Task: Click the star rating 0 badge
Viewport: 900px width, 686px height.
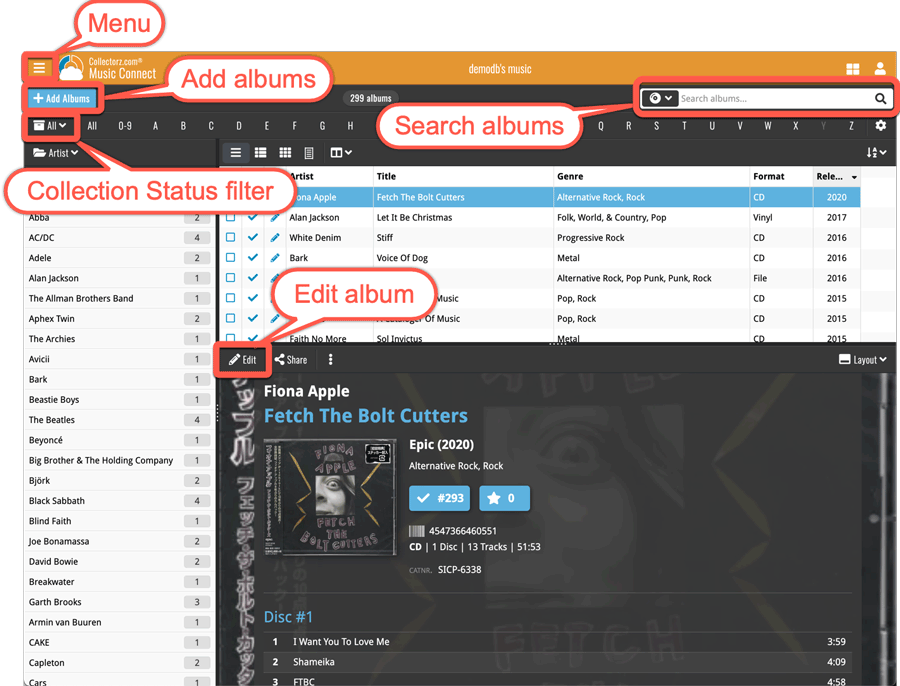Action: 504,498
